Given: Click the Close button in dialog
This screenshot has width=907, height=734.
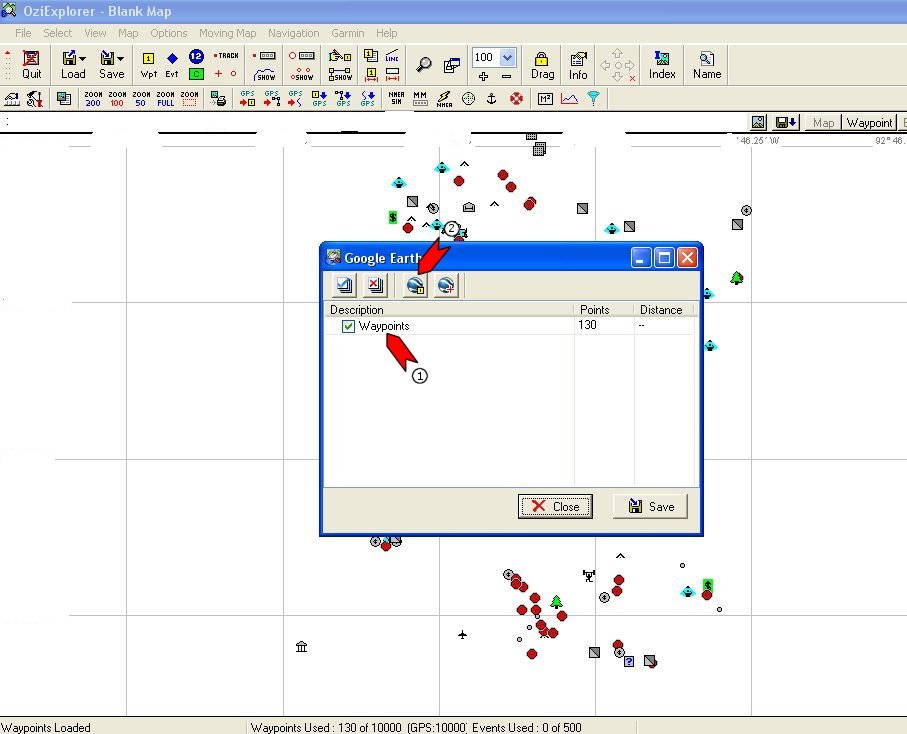Looking at the screenshot, I should coord(555,506).
